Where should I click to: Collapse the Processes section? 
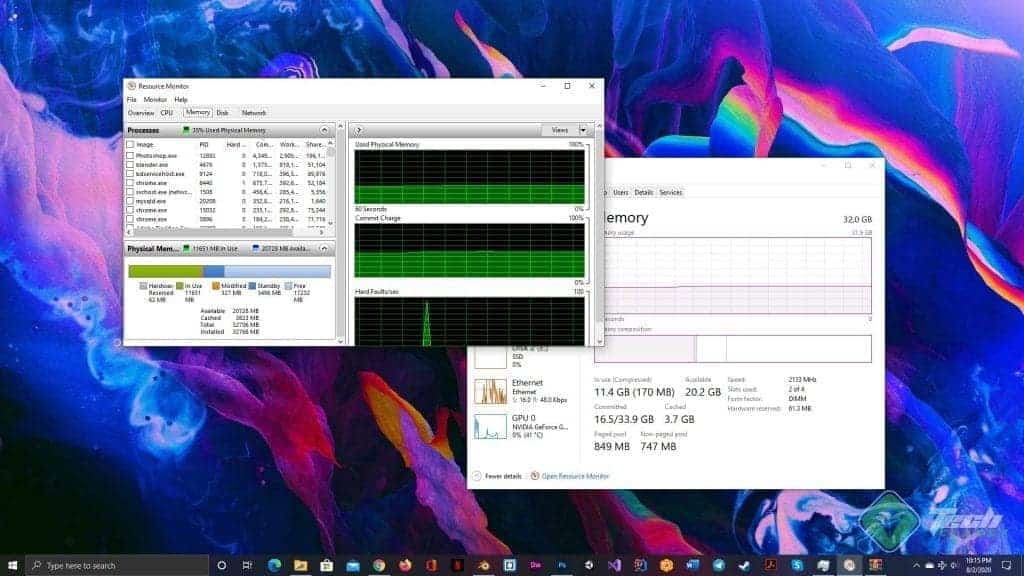coord(324,130)
